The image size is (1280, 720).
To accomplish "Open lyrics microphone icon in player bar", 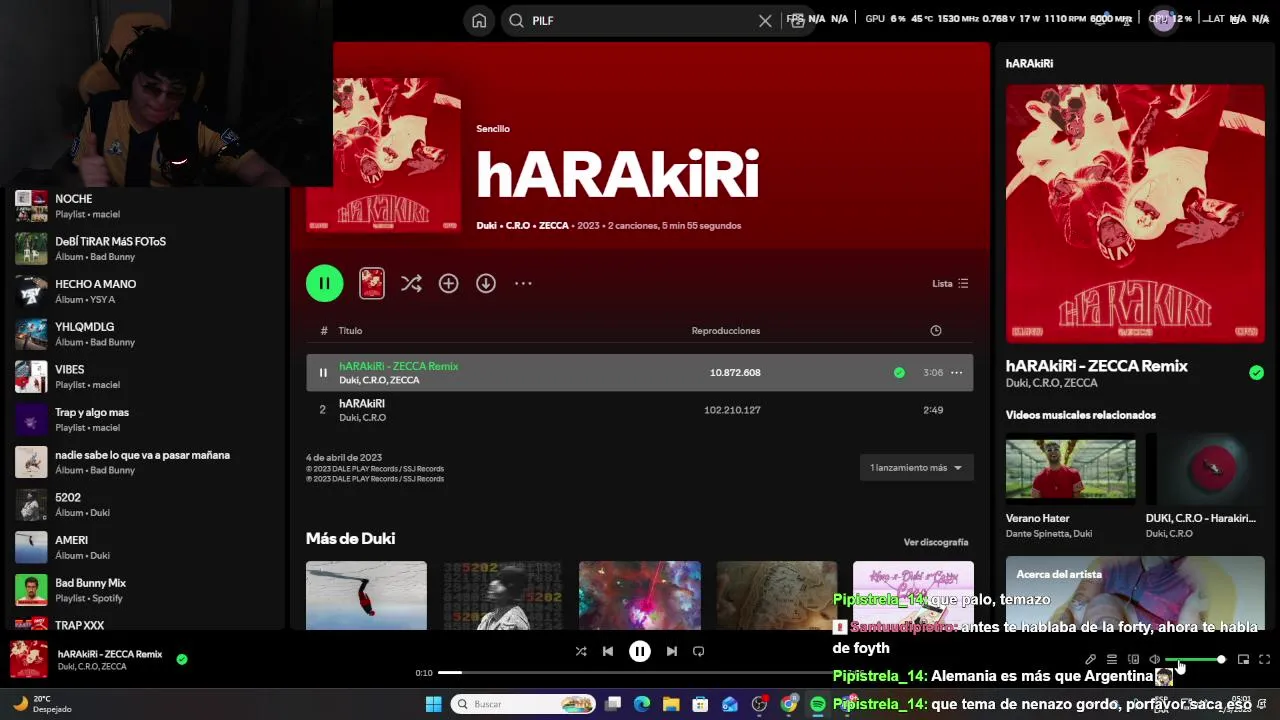I will [x=1090, y=660].
